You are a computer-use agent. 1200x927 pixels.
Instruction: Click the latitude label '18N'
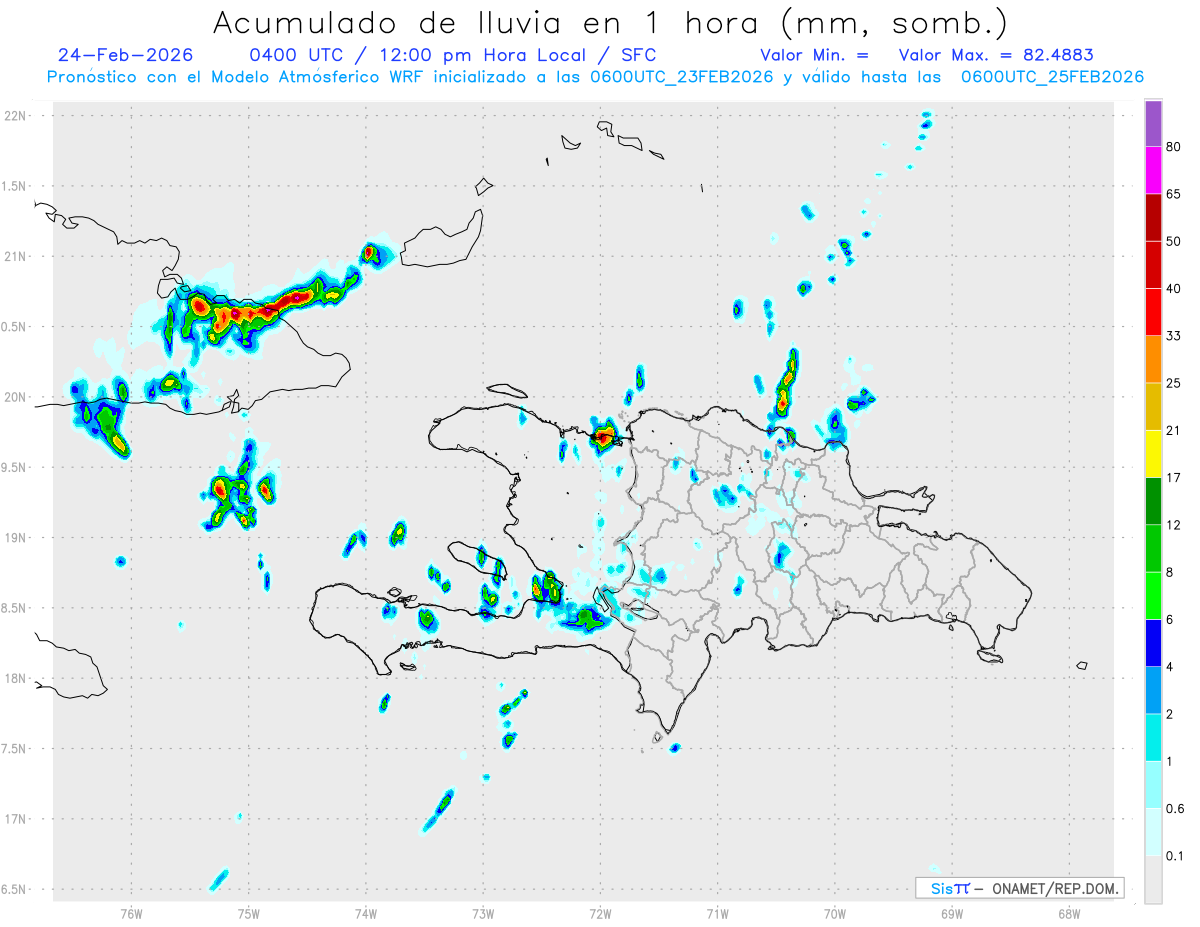coord(15,679)
